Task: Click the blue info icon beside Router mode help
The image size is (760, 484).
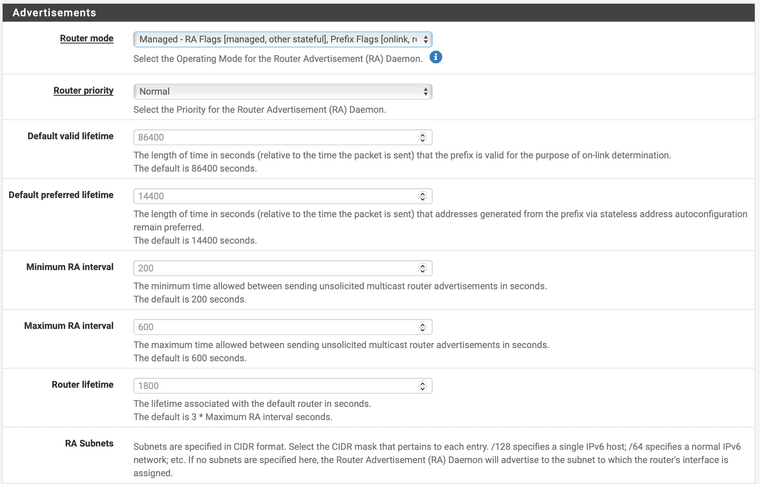Action: [x=436, y=57]
